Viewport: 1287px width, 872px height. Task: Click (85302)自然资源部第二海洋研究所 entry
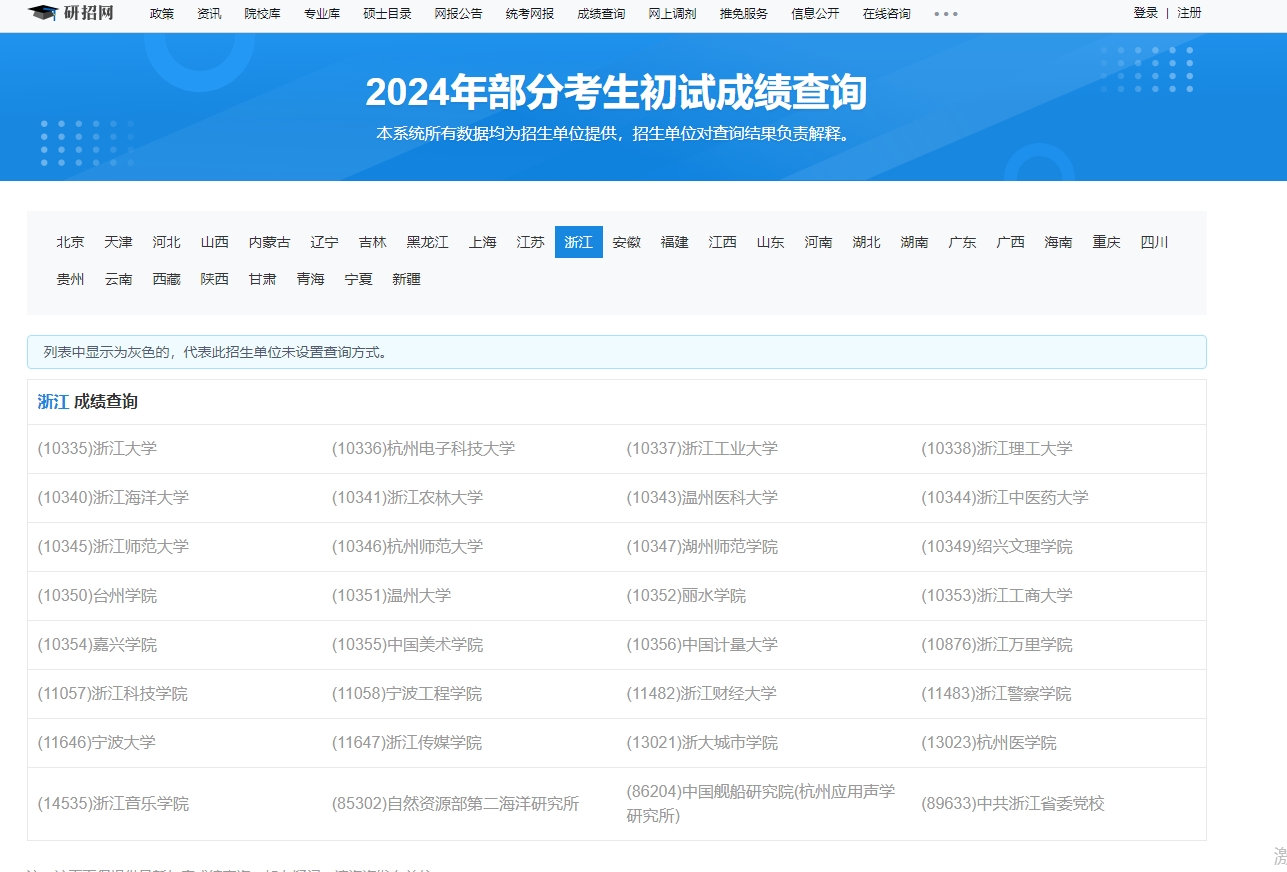tap(456, 804)
